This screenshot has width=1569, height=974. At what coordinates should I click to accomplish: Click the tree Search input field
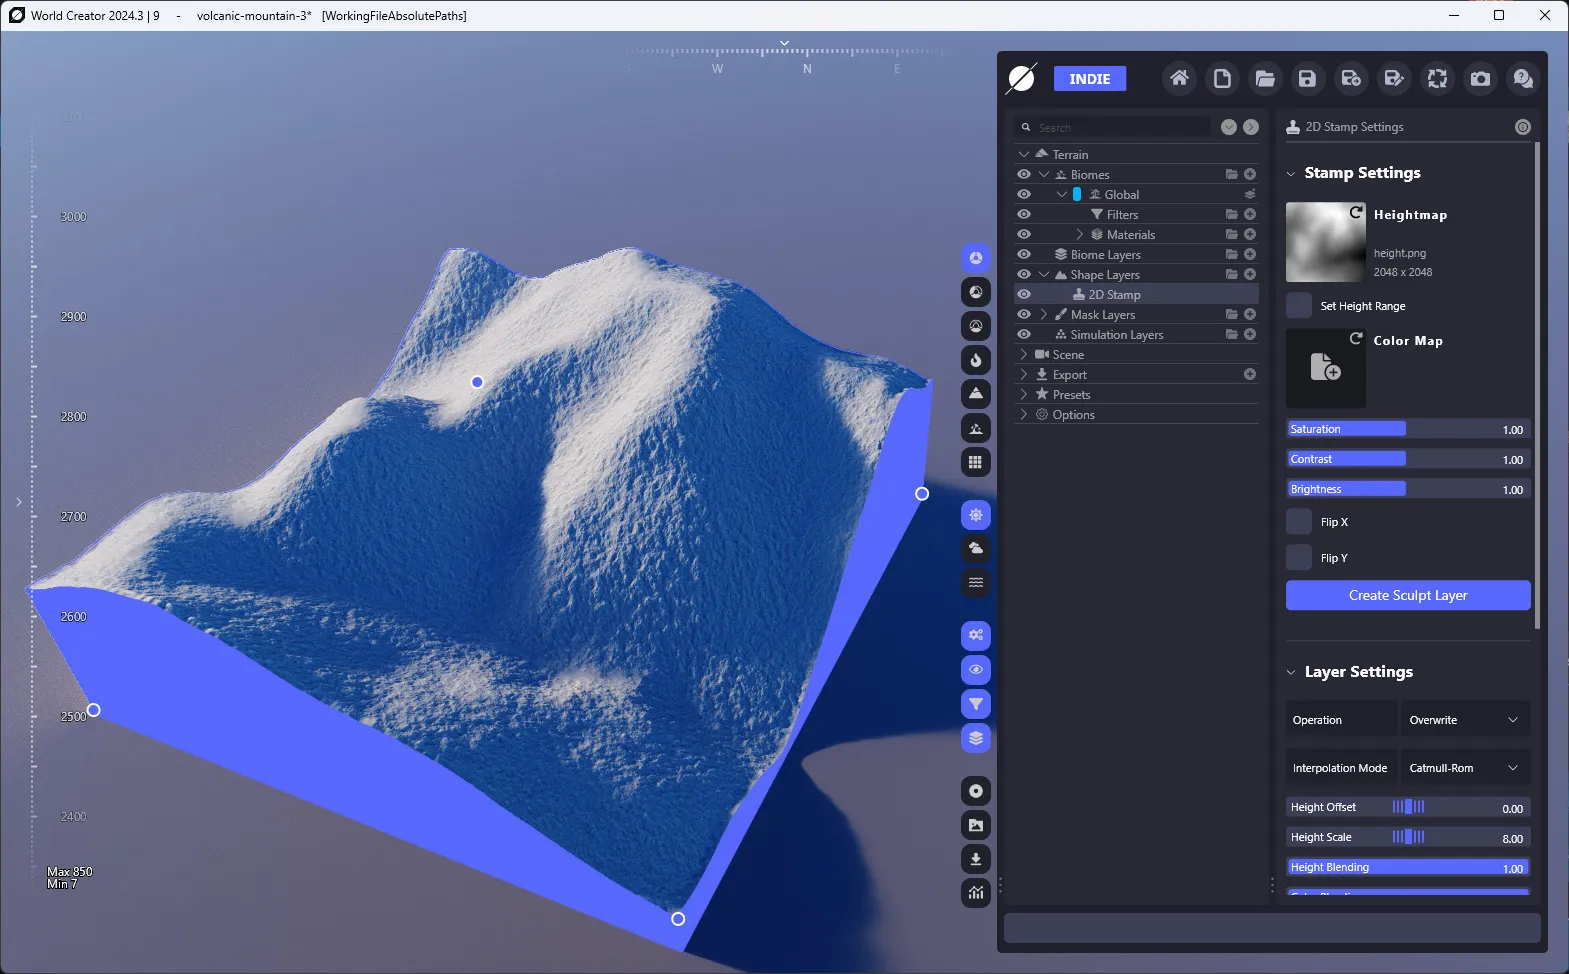click(1112, 127)
